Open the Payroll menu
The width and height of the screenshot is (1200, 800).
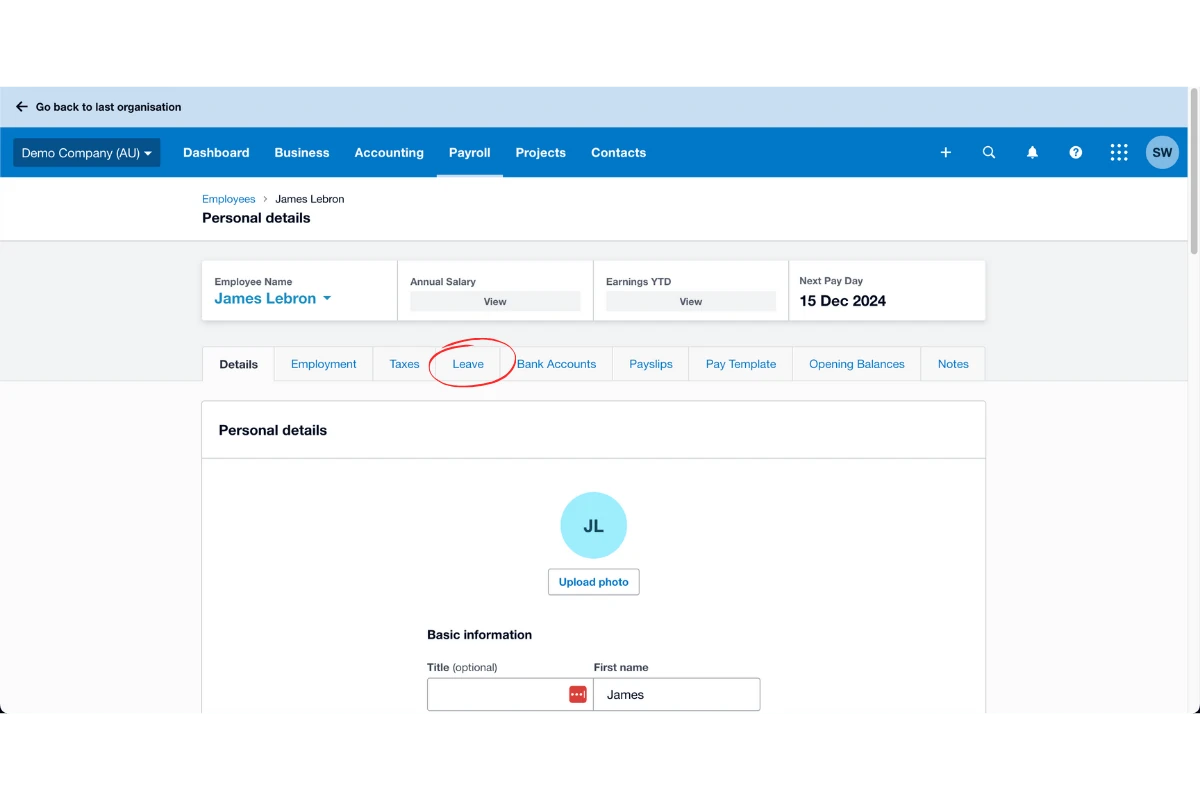point(470,153)
